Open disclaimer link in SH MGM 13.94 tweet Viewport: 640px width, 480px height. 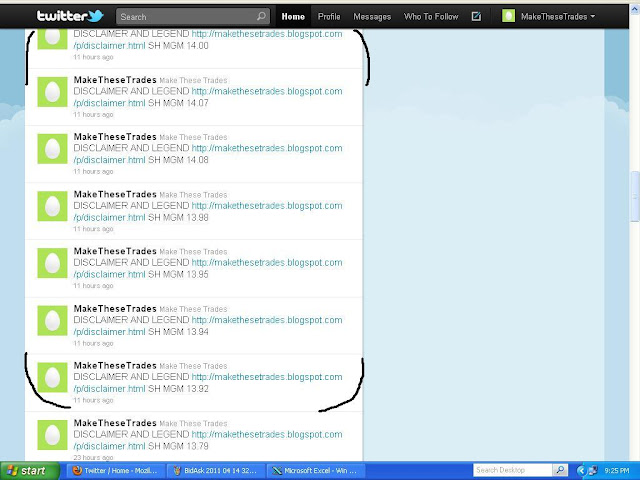click(267, 320)
